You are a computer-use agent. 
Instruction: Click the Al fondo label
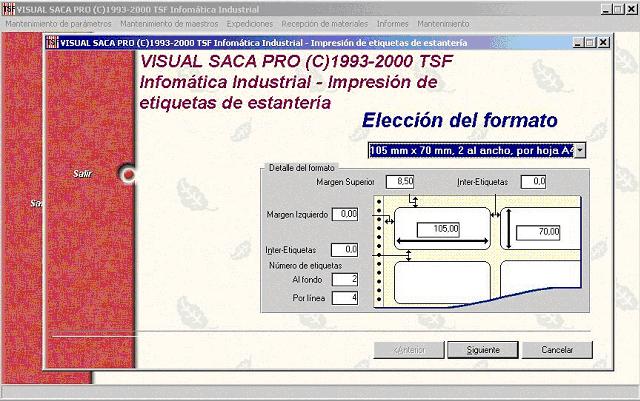pyautogui.click(x=307, y=280)
